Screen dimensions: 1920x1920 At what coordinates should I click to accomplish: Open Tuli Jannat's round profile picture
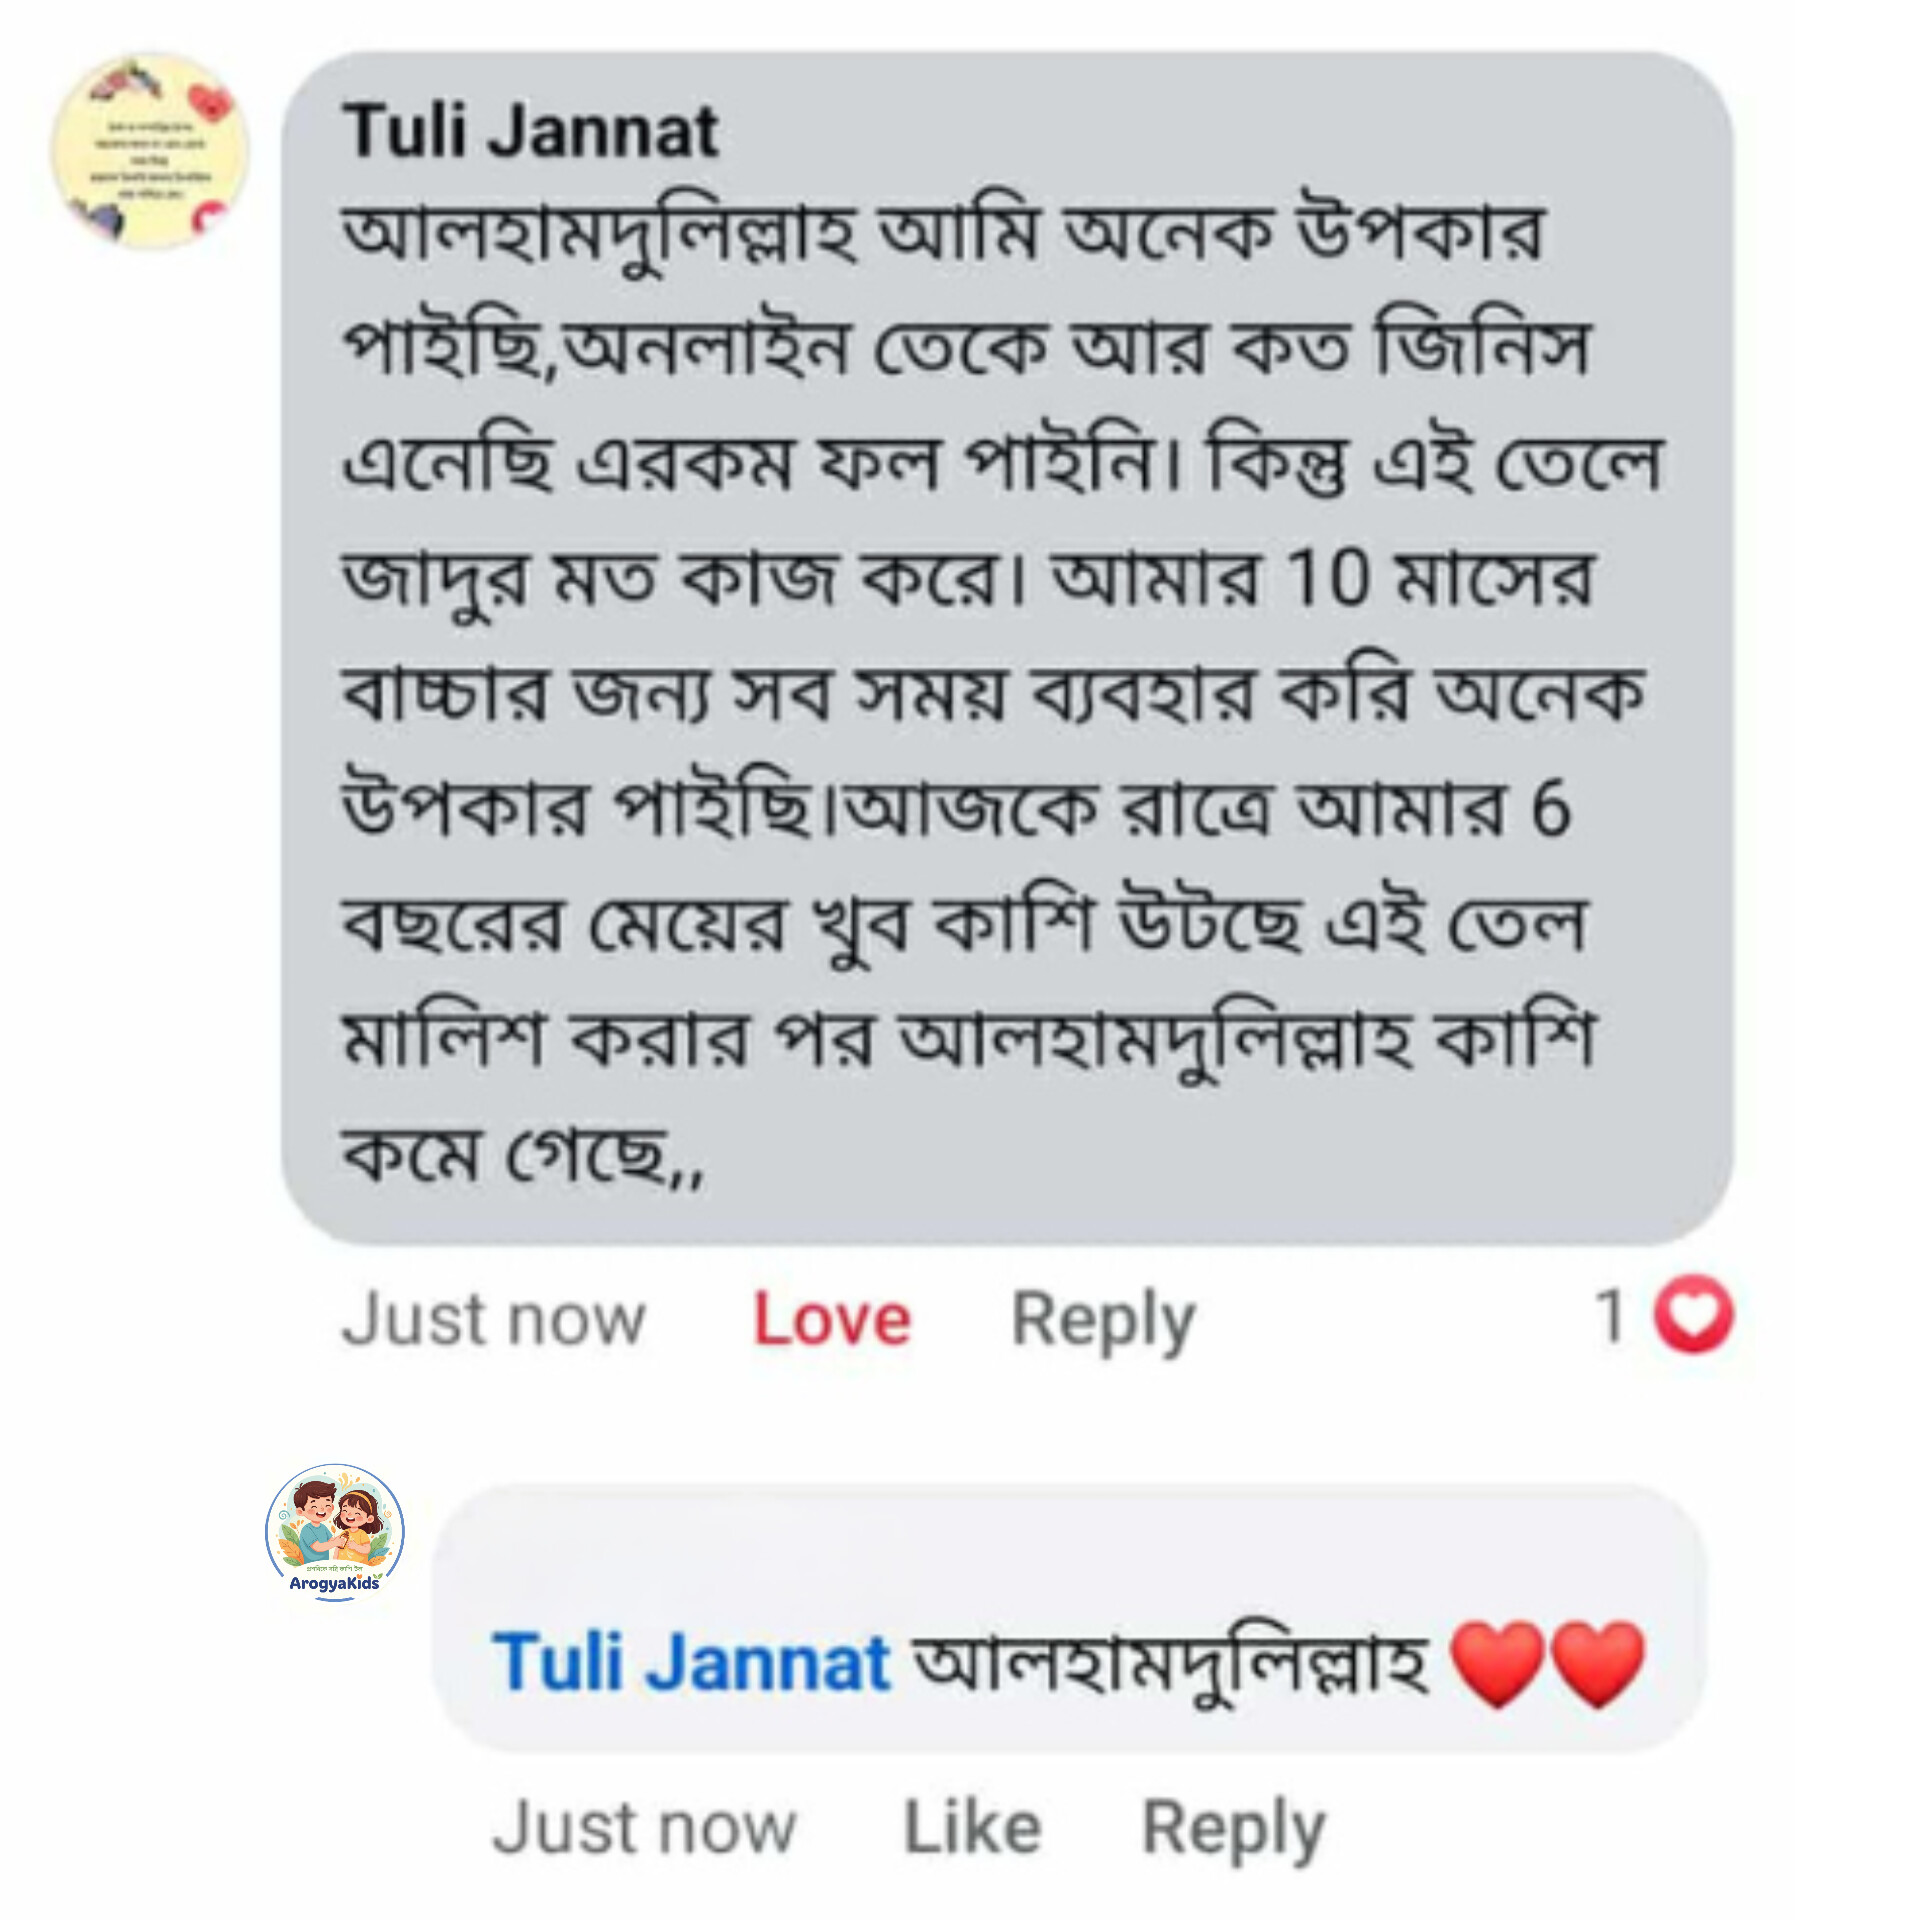(x=150, y=150)
